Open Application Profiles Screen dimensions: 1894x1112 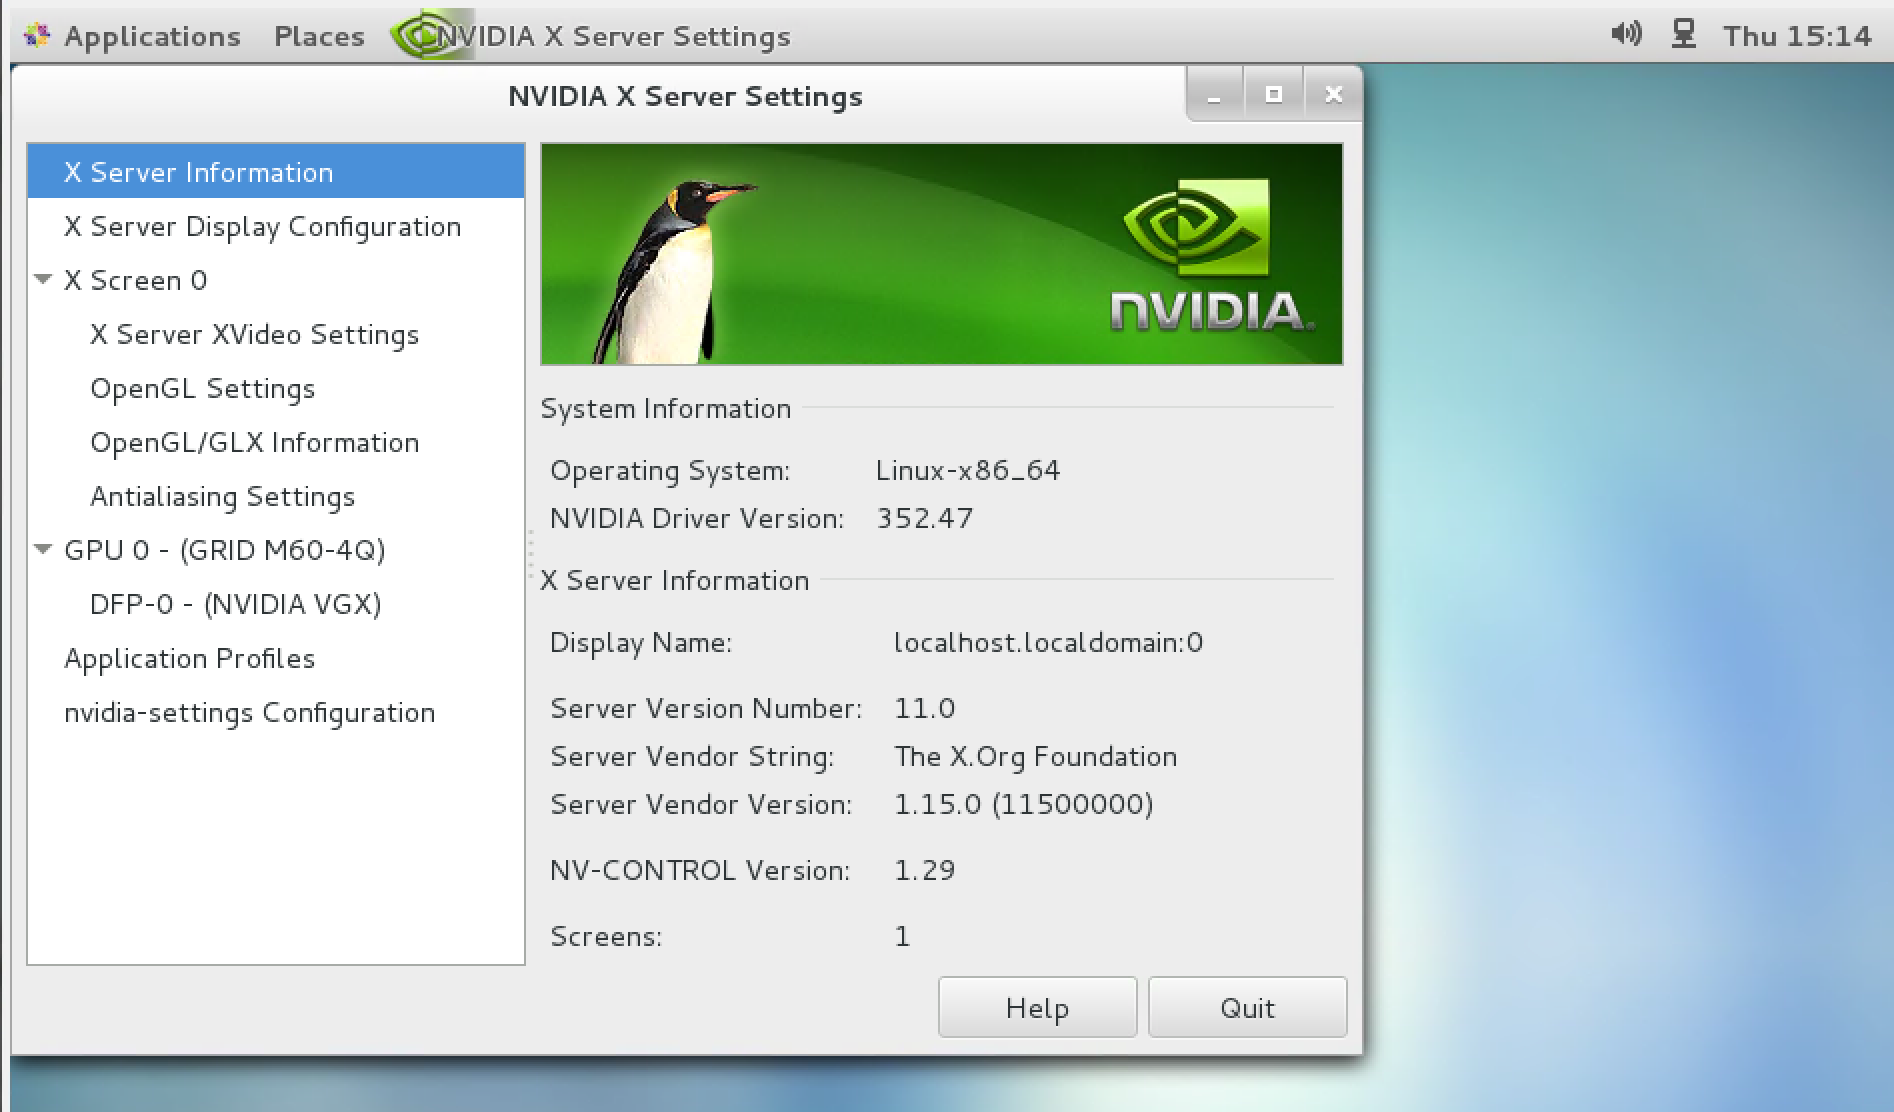[x=189, y=658]
